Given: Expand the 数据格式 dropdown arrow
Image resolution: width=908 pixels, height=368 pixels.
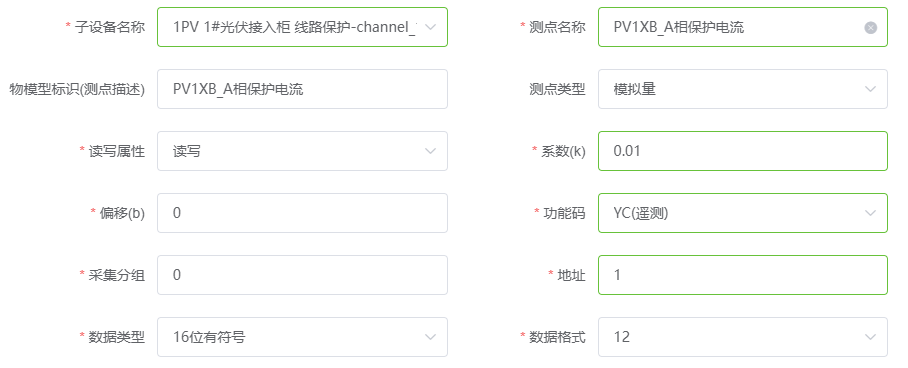Looking at the screenshot, I should pyautogui.click(x=870, y=337).
